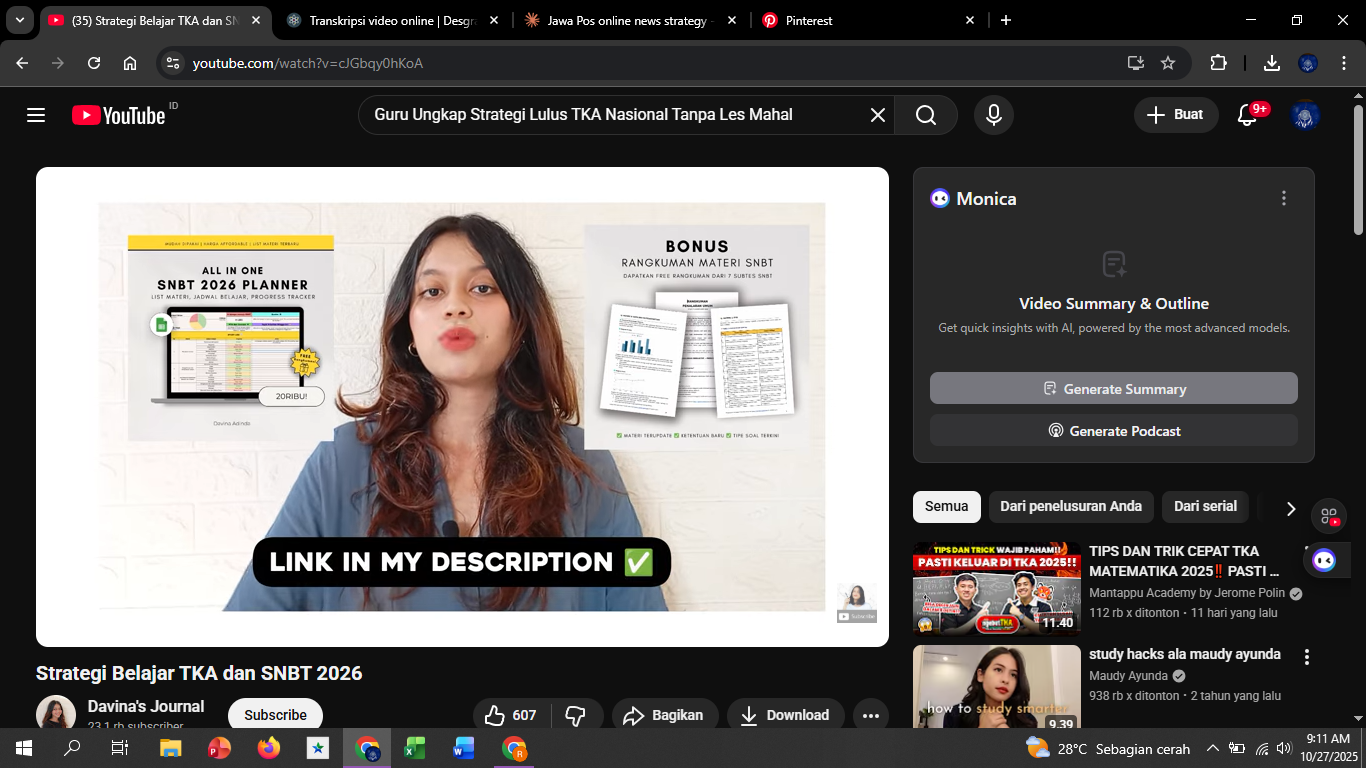
Task: Open the Chrome extensions puzzle icon
Action: tap(1218, 63)
